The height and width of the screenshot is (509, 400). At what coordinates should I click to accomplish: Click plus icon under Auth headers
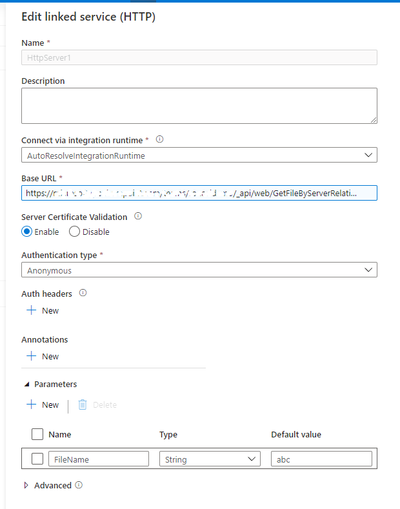[31, 310]
